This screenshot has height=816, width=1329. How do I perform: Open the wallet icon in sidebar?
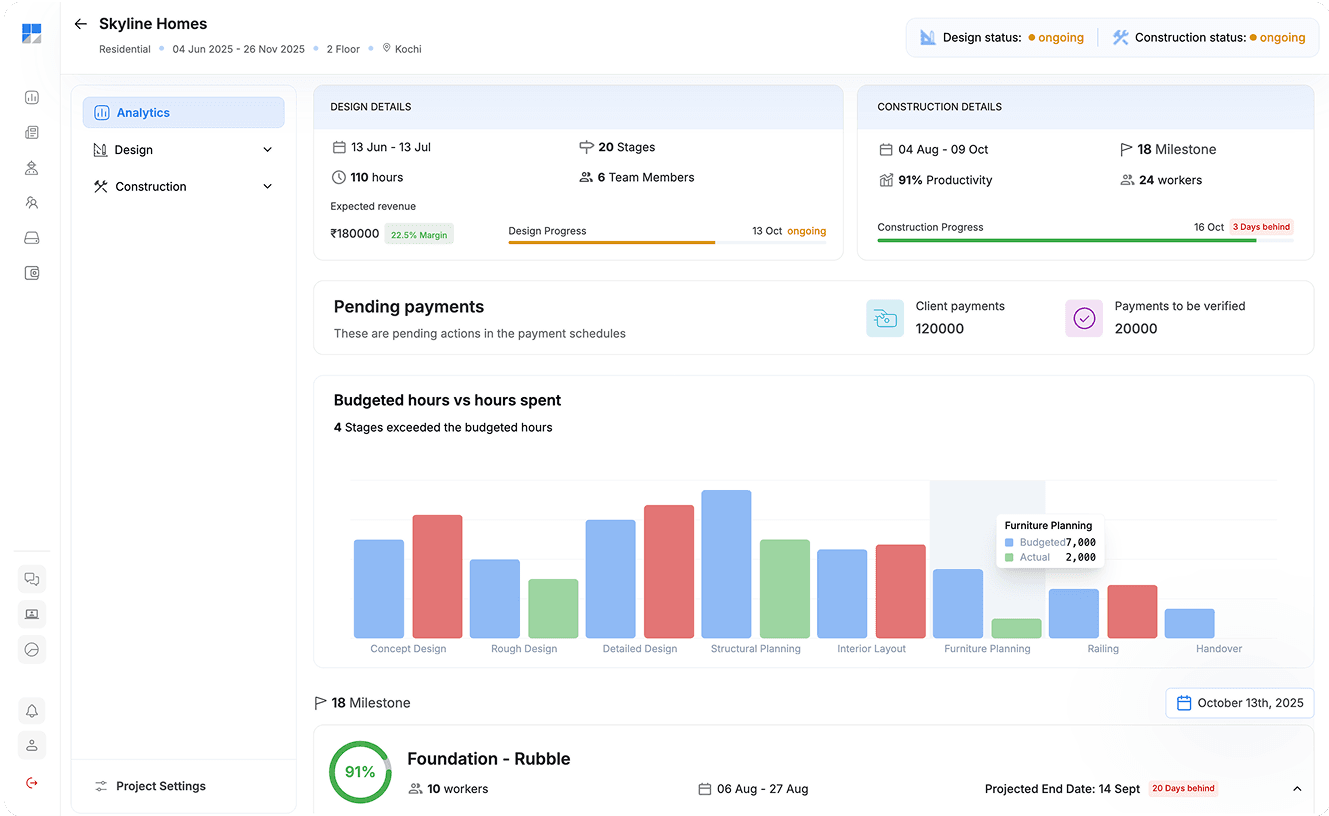tap(32, 273)
